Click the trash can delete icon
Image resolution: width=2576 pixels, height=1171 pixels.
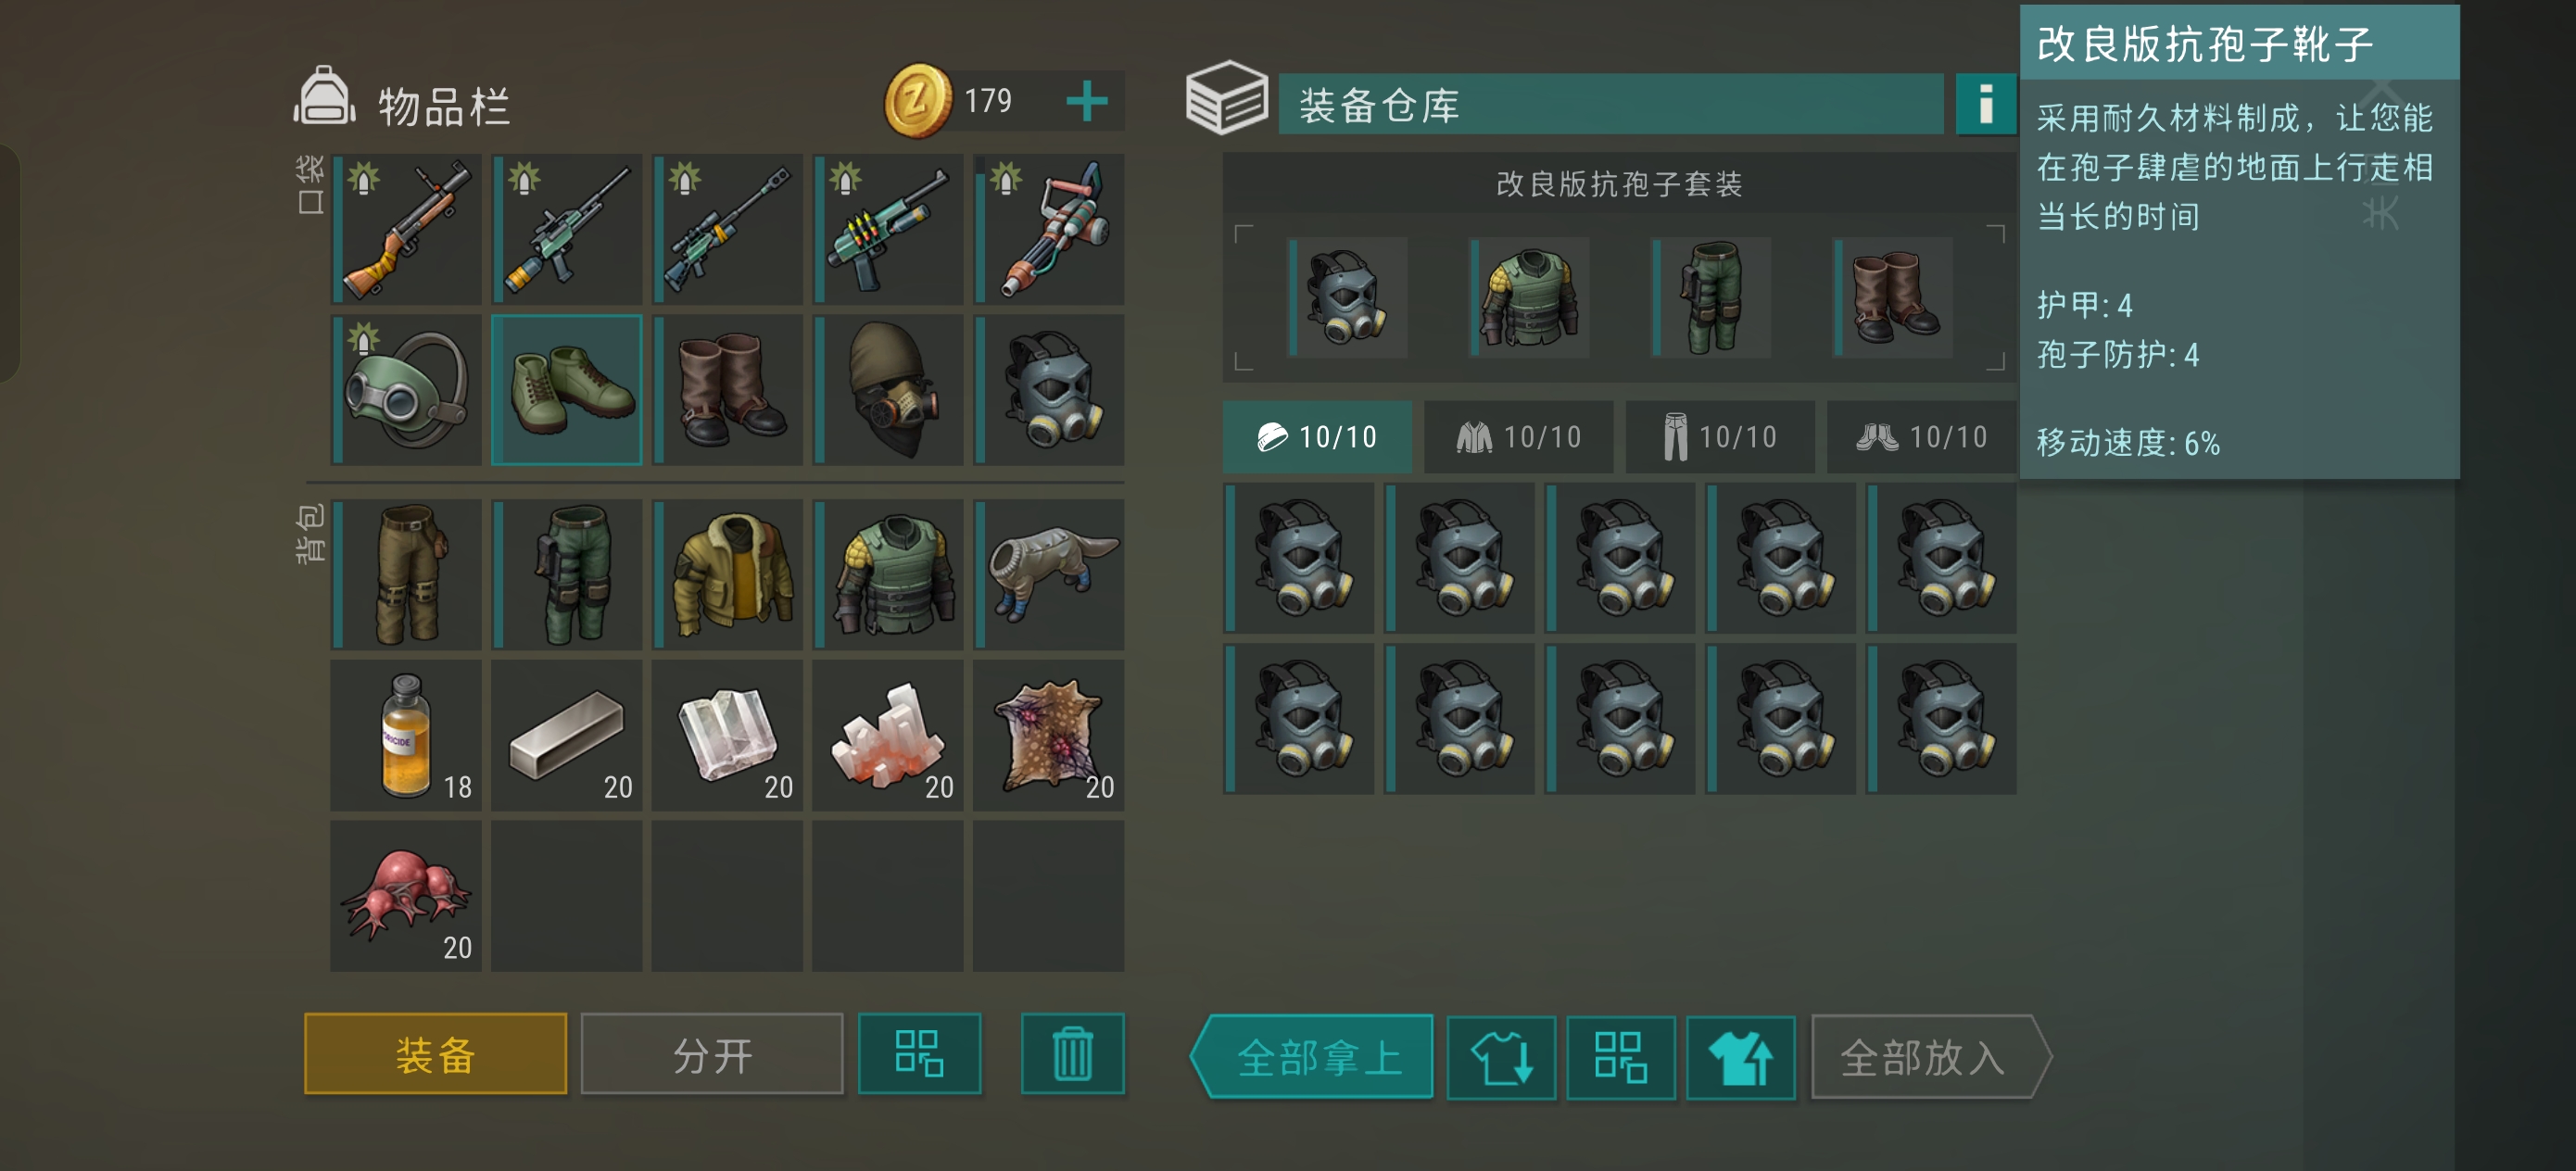1072,1054
